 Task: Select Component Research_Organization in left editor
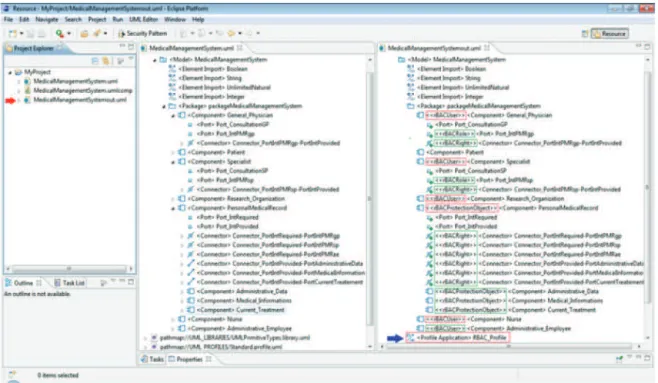coord(236,199)
